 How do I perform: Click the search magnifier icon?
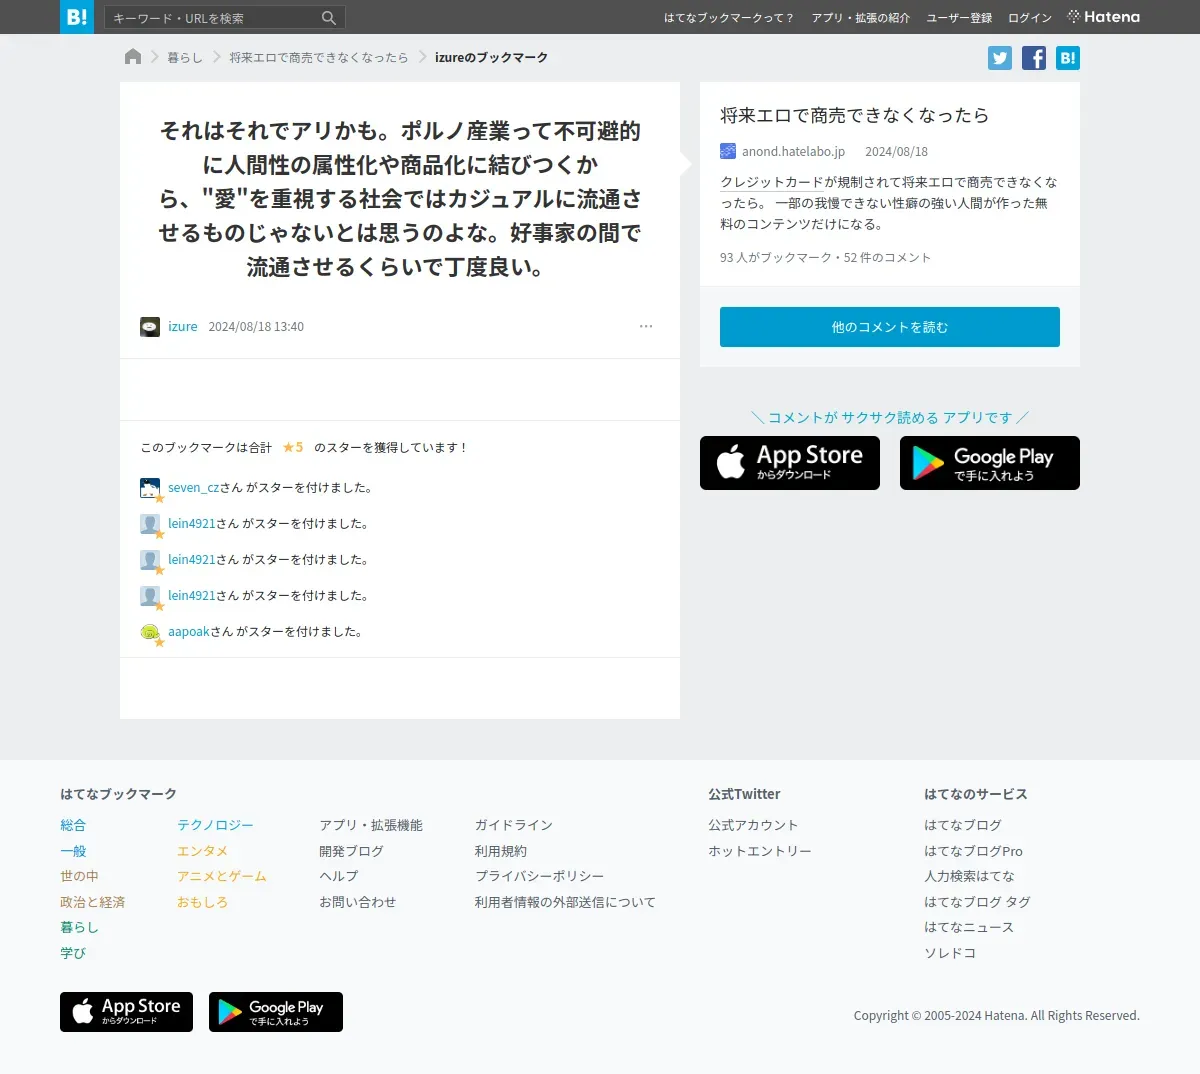329,18
